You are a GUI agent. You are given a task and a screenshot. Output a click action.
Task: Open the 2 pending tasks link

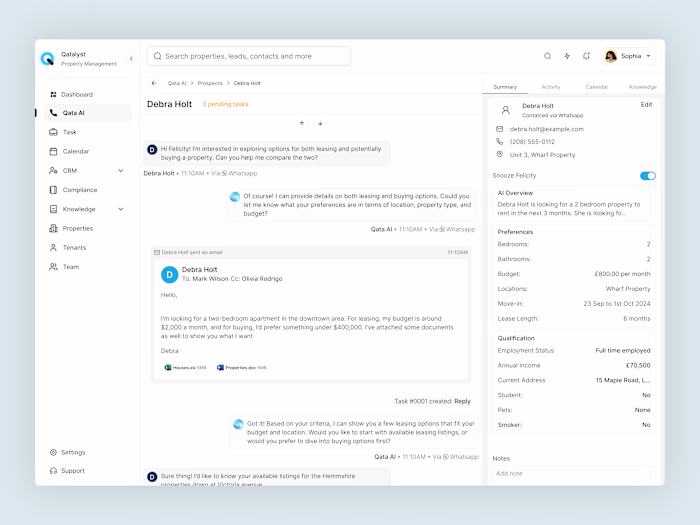[x=225, y=104]
